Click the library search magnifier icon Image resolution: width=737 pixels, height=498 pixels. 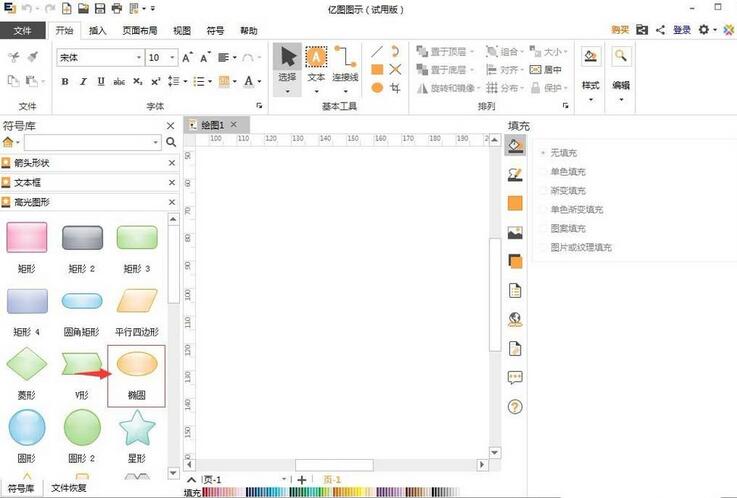tap(171, 142)
